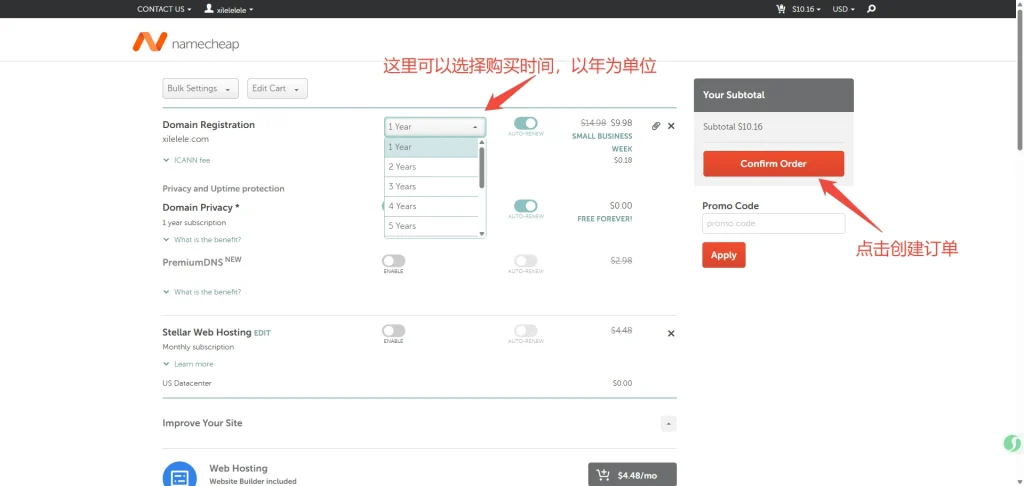Viewport: 1024px width, 486px height.
Task: Click the shopping cart icon in top bar
Action: pyautogui.click(x=780, y=9)
